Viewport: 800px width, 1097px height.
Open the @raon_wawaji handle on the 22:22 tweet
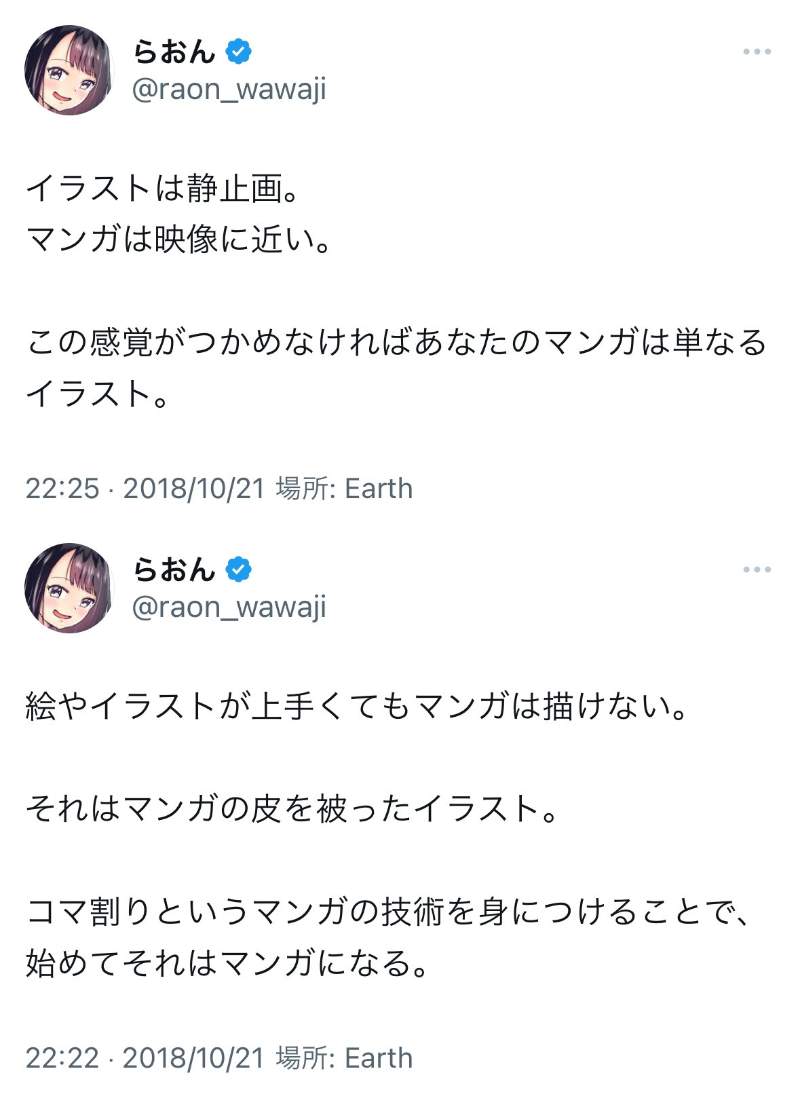[x=229, y=607]
